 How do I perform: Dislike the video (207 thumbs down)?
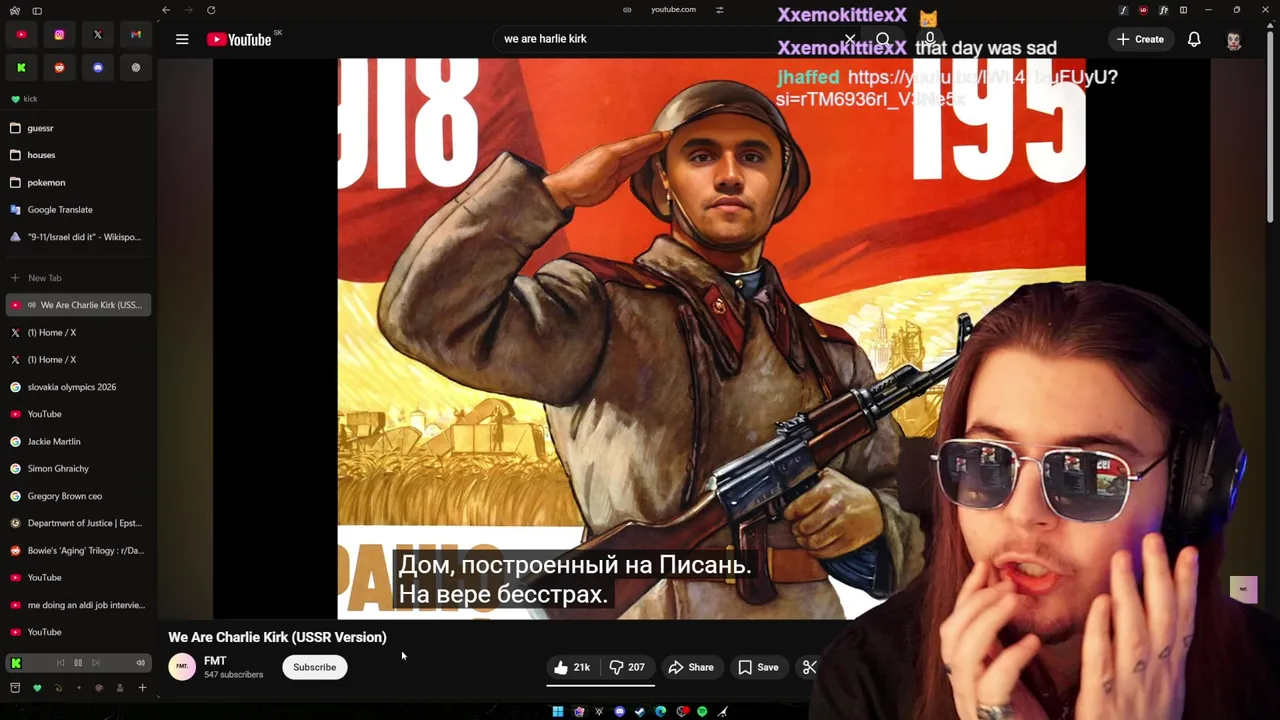tap(628, 667)
